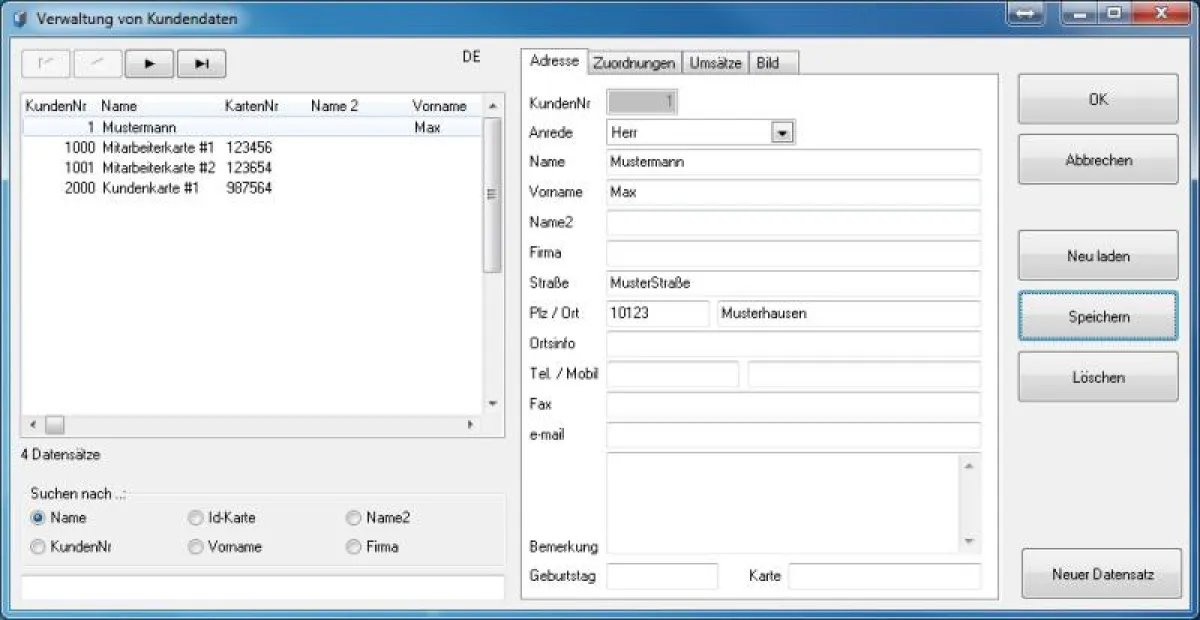Click the e-mail input field
This screenshot has width=1200, height=620.
tap(793, 435)
